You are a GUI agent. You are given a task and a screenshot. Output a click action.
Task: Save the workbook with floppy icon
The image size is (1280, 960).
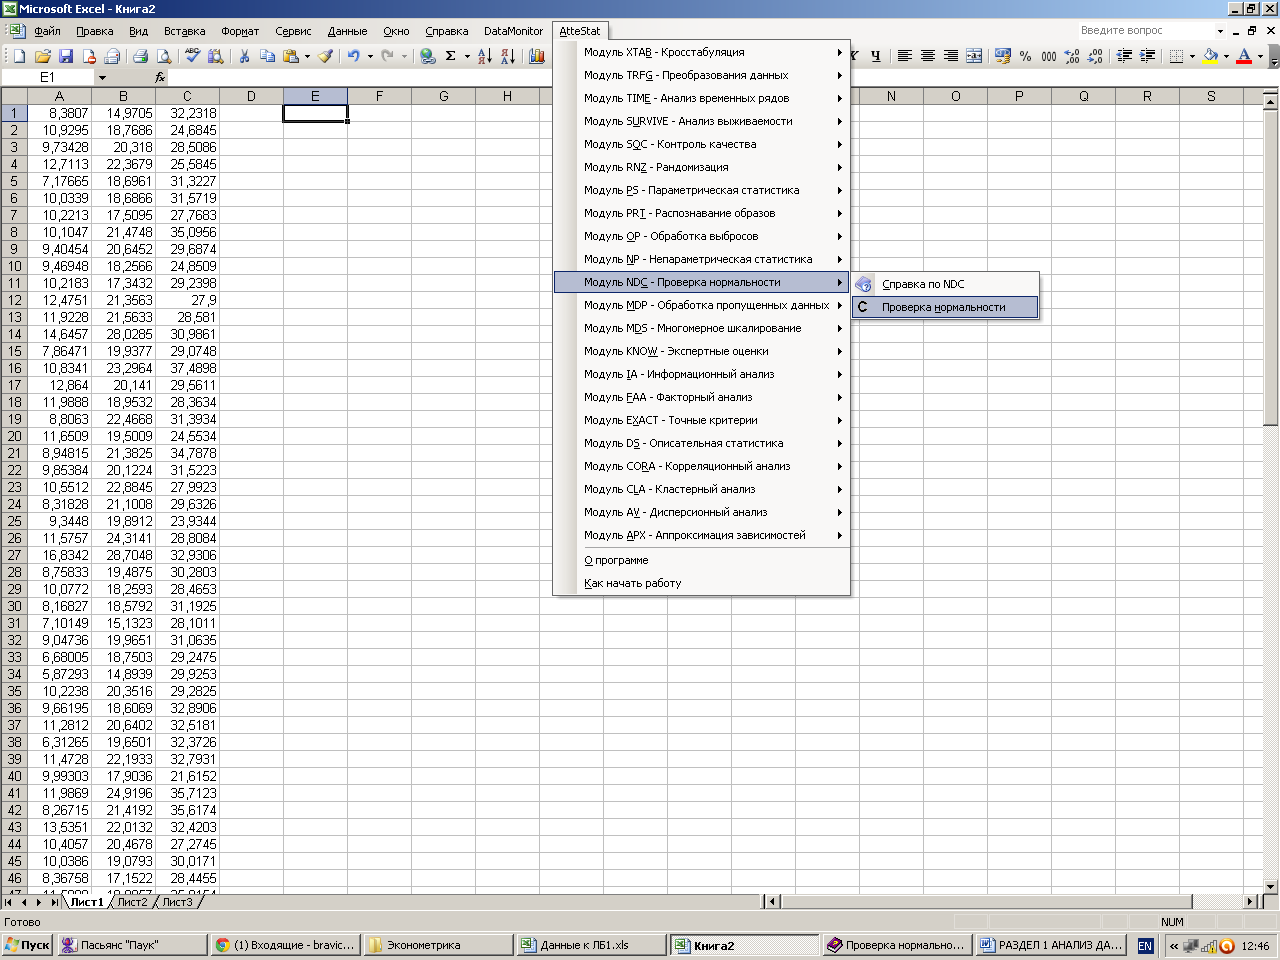(65, 56)
